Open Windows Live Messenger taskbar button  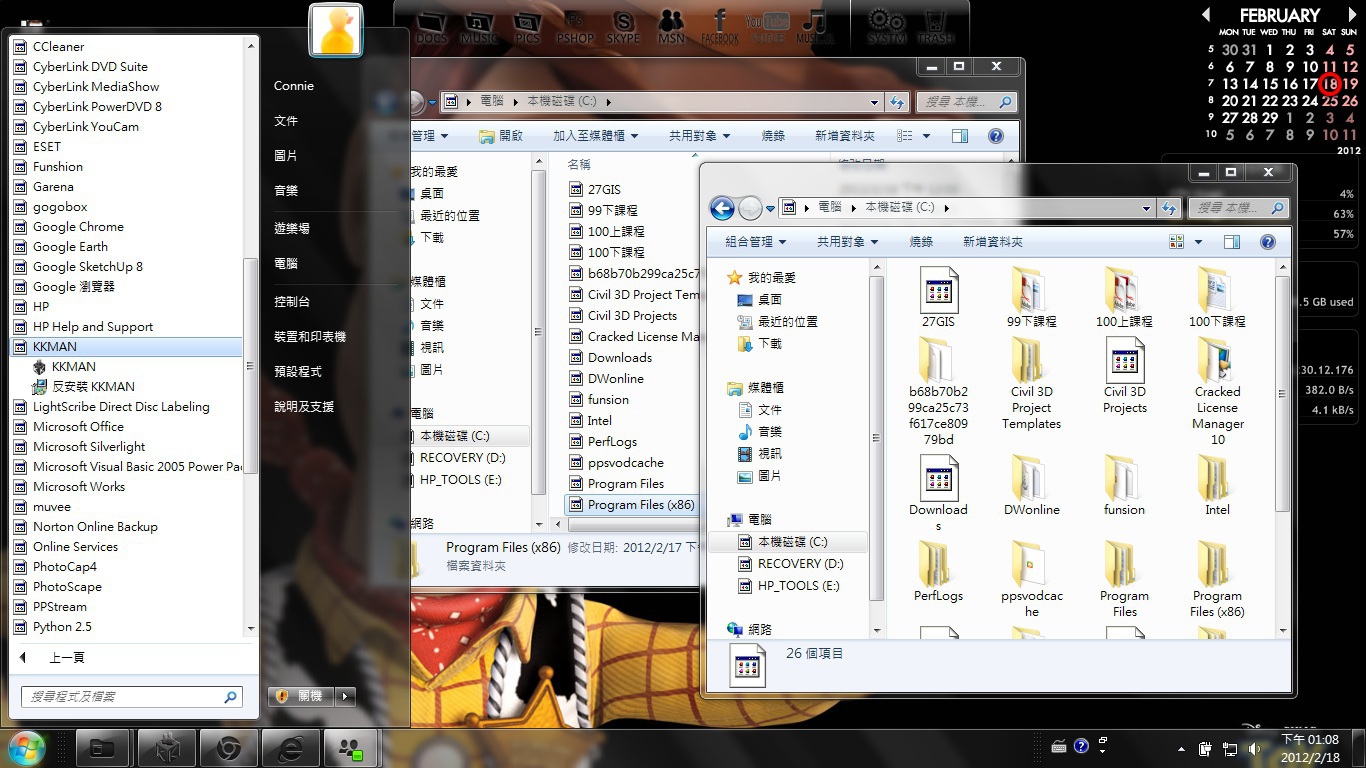coord(351,748)
